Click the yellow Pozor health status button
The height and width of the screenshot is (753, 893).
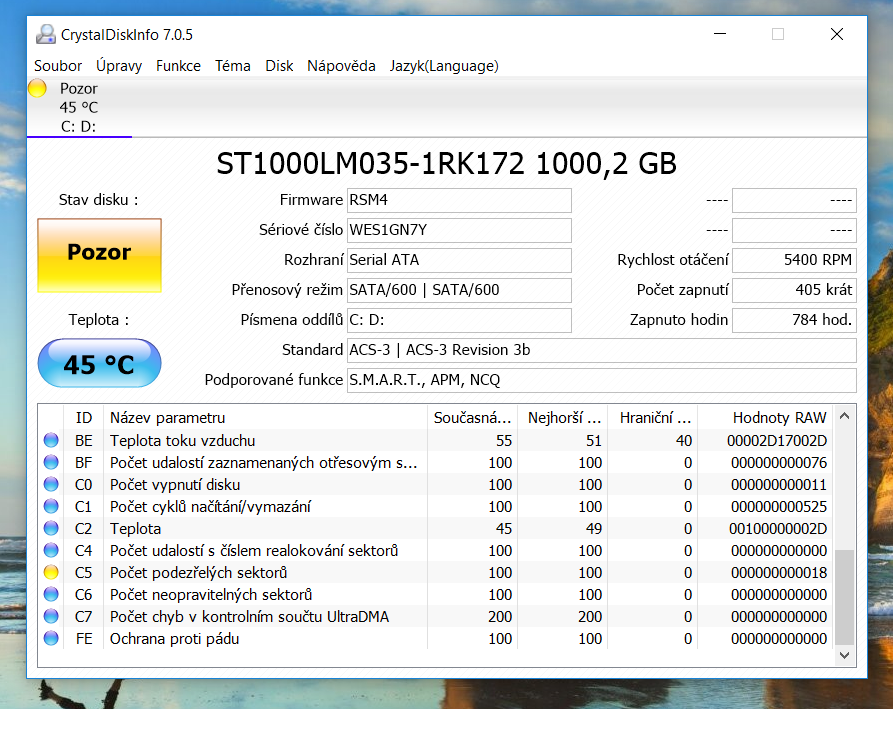pyautogui.click(x=99, y=255)
